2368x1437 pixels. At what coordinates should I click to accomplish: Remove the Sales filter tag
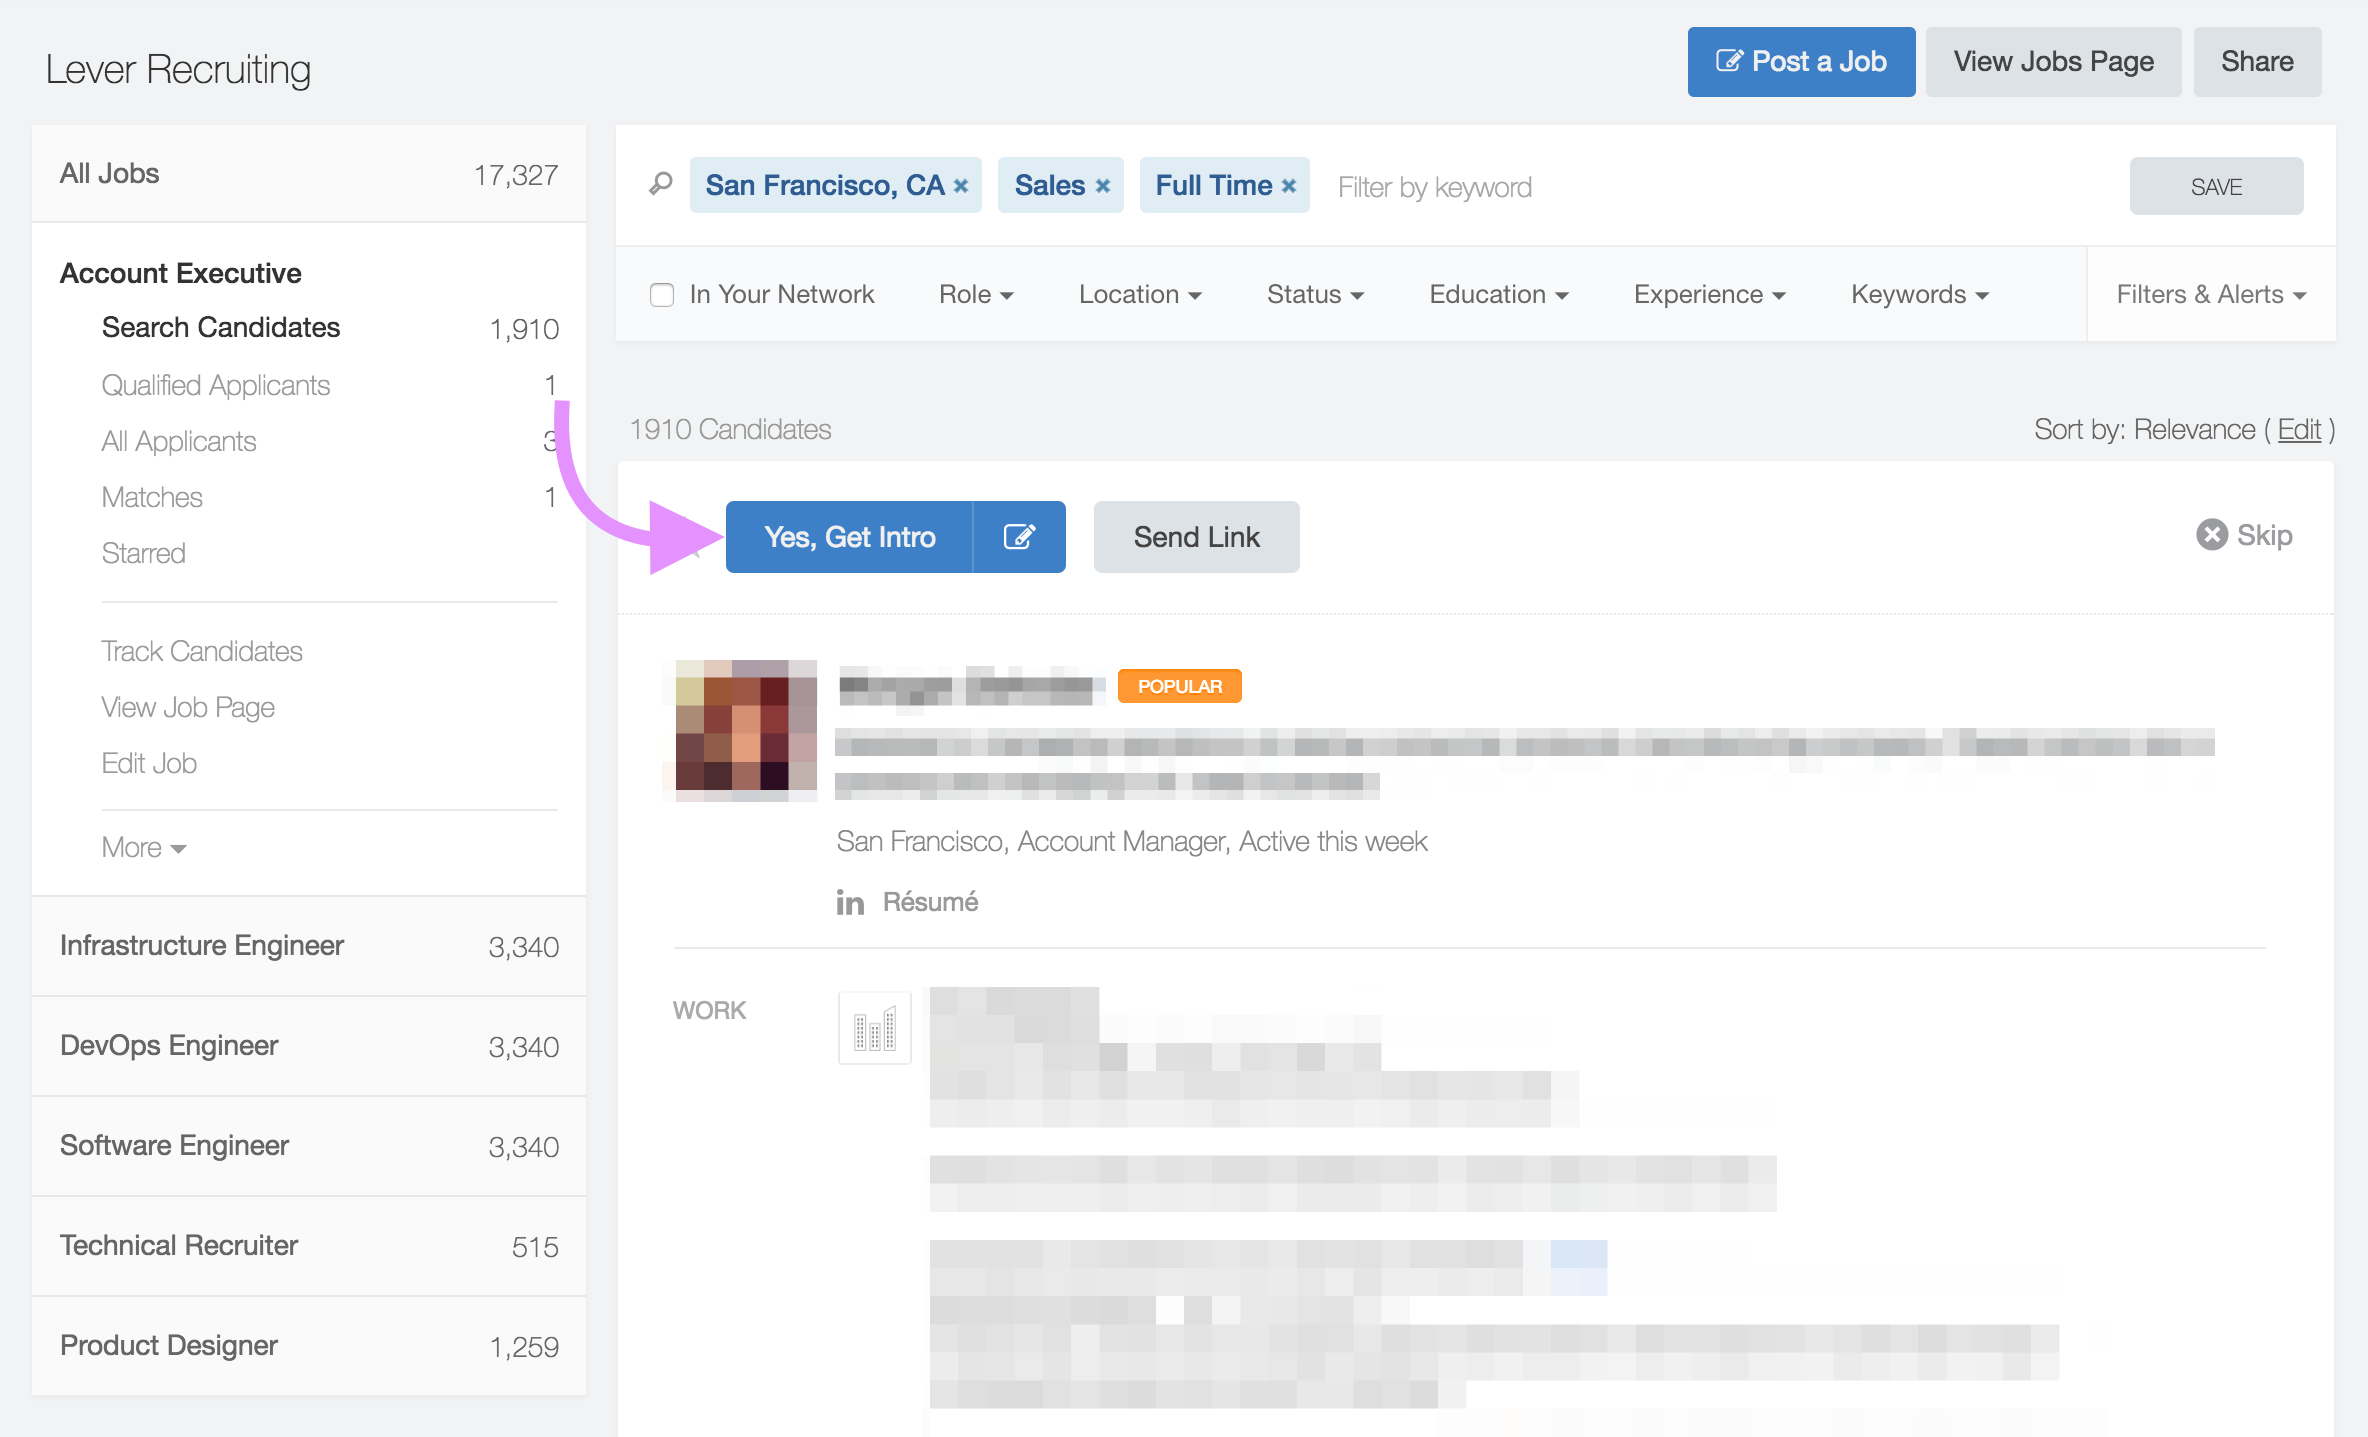(x=1103, y=186)
